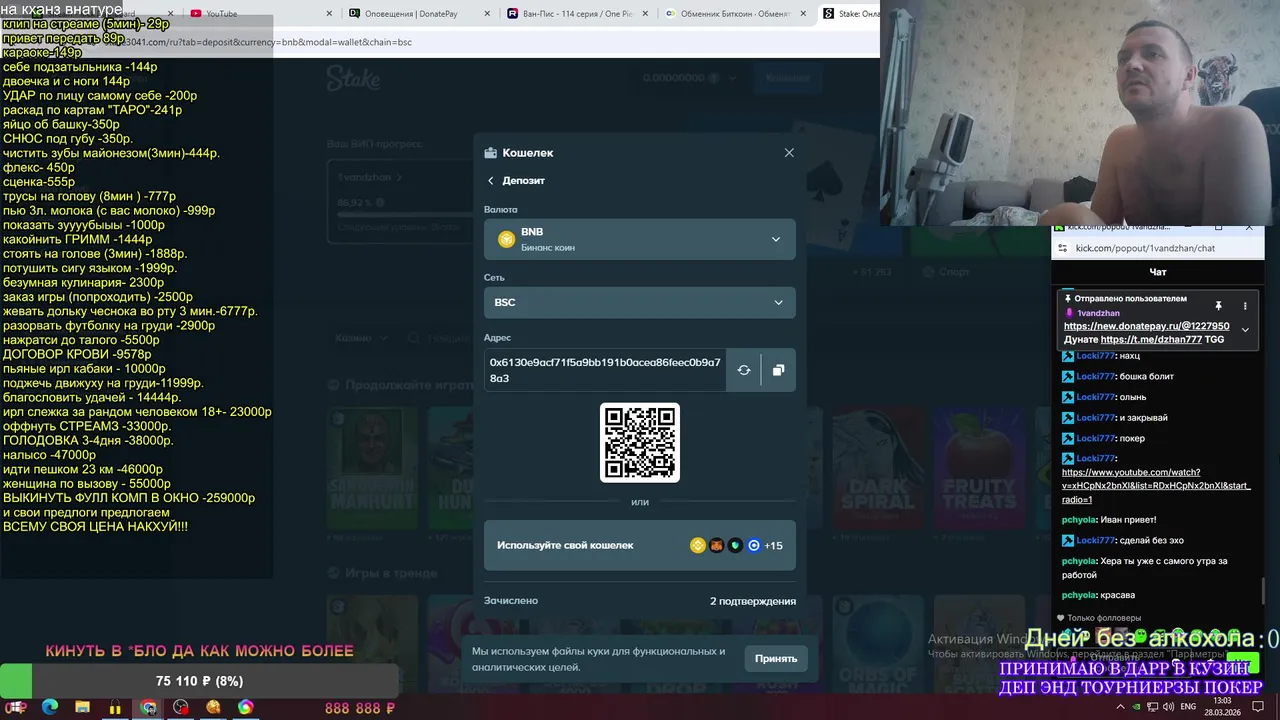Close the Оповещения DonatePay tab
The image size is (1280, 720).
point(486,14)
